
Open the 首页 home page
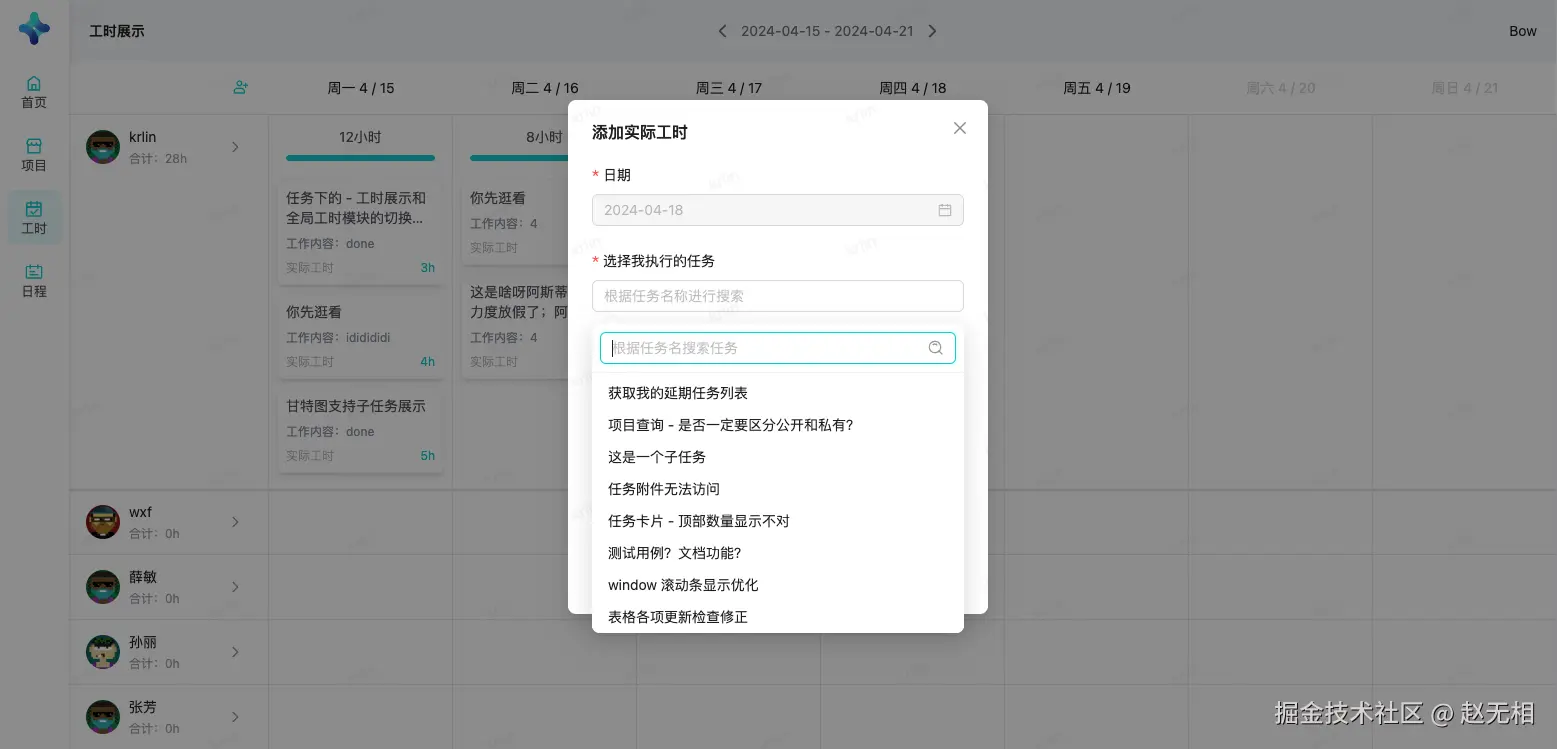click(34, 92)
